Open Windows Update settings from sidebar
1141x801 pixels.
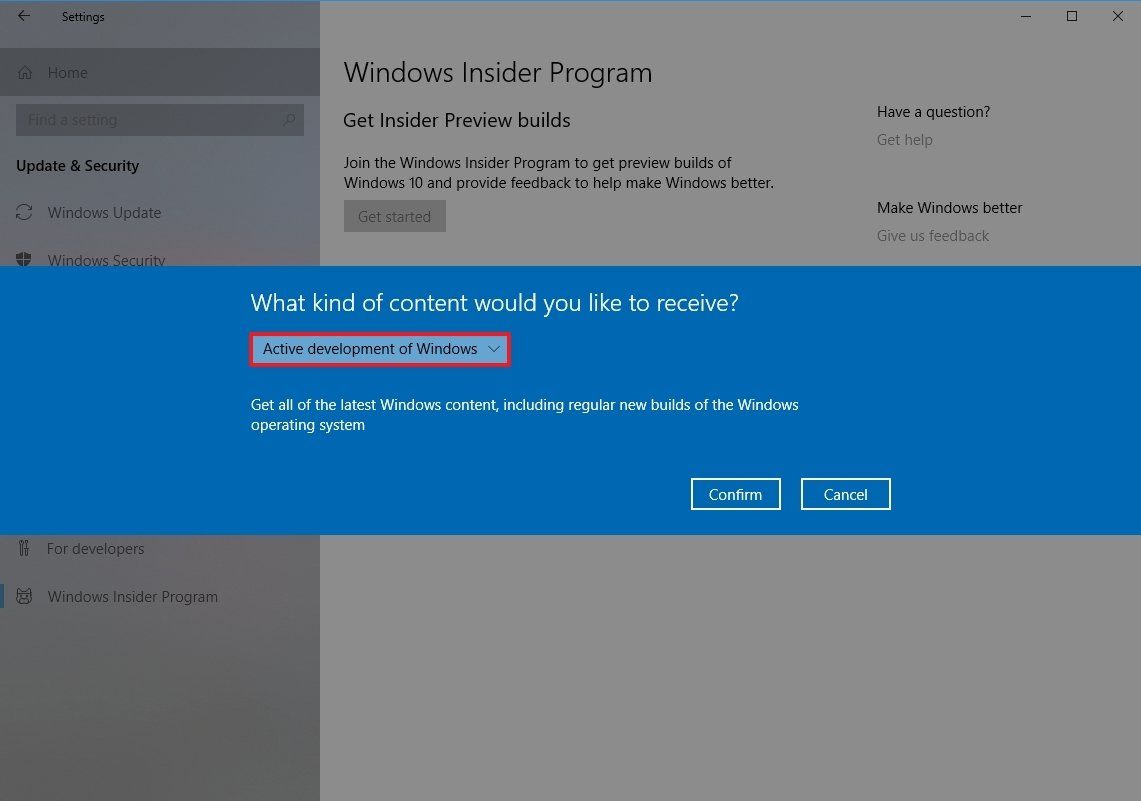coord(104,212)
